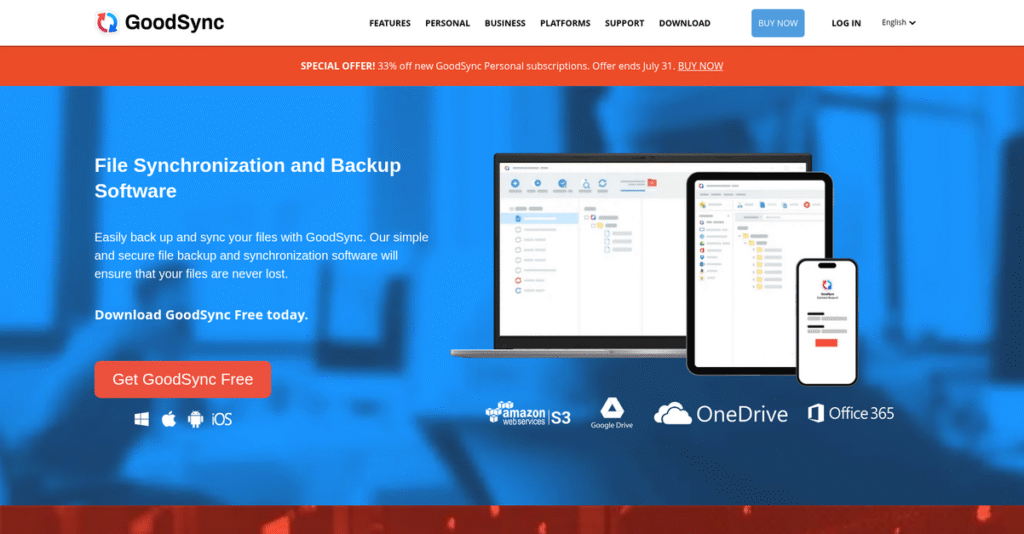
Task: Open the Features menu
Action: 390,23
